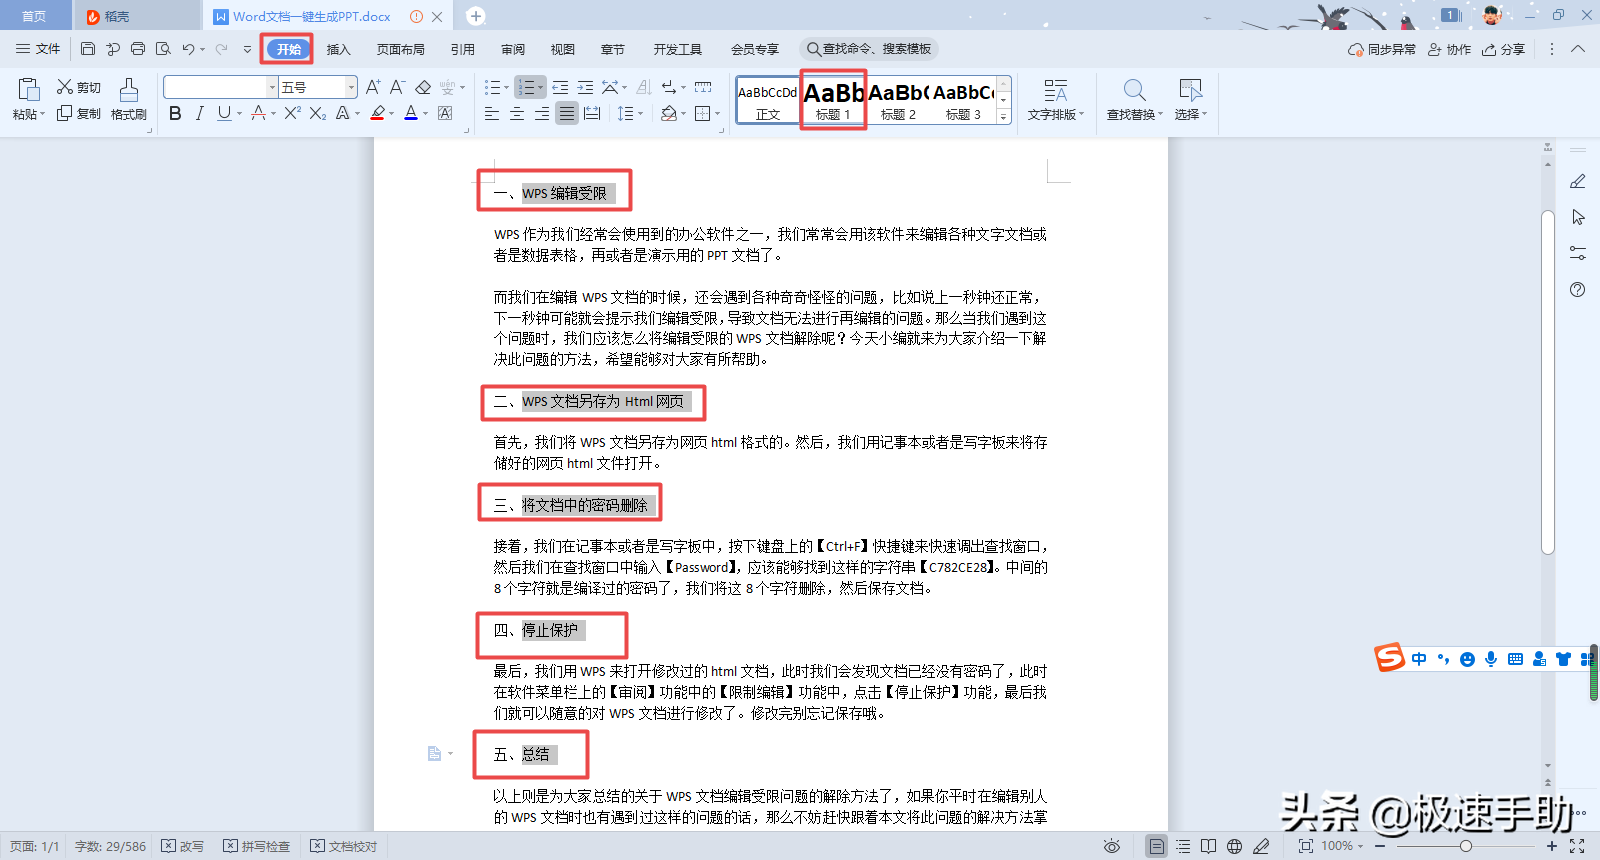Open Print Preview from quick access toolbar
This screenshot has height=860, width=1600.
click(163, 49)
